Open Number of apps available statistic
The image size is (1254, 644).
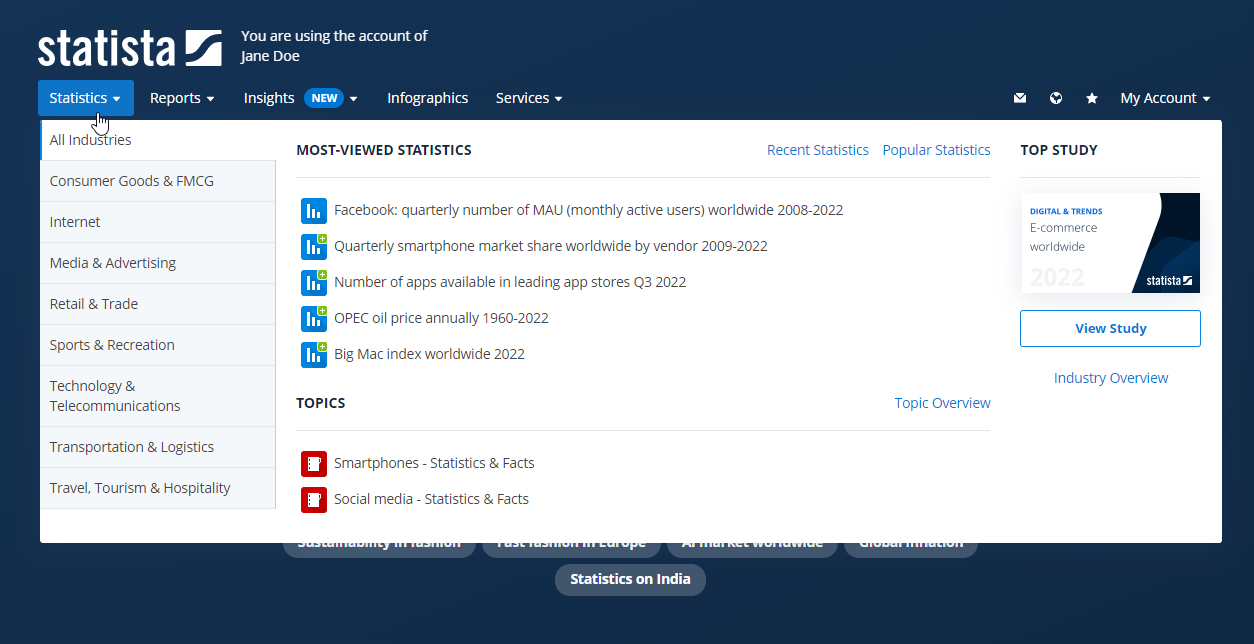[510, 282]
